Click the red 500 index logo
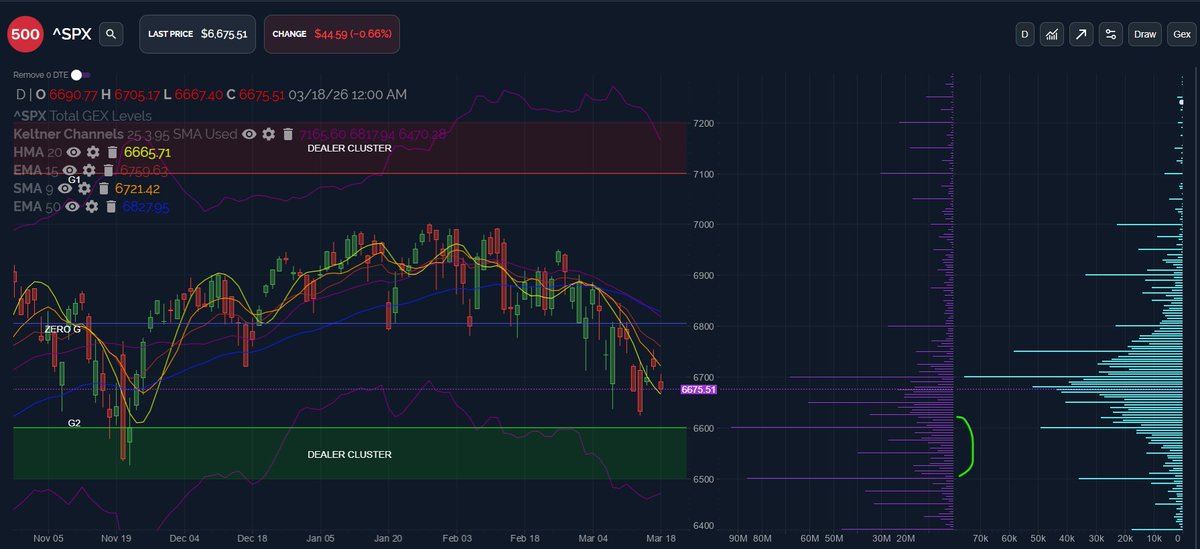This screenshot has height=549, width=1200. [24, 34]
